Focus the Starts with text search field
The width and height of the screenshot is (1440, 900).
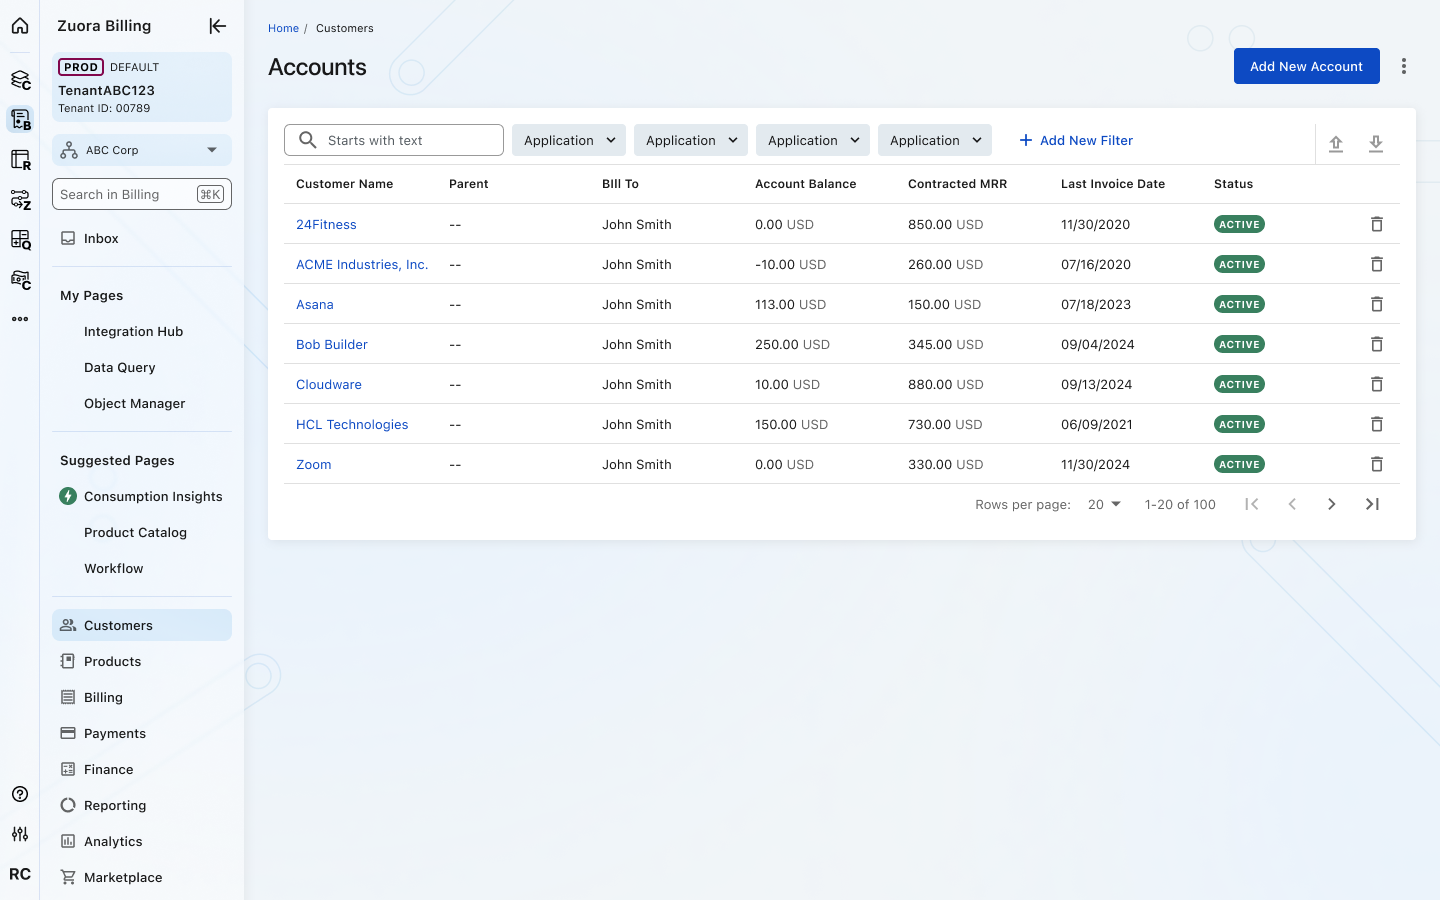410,140
